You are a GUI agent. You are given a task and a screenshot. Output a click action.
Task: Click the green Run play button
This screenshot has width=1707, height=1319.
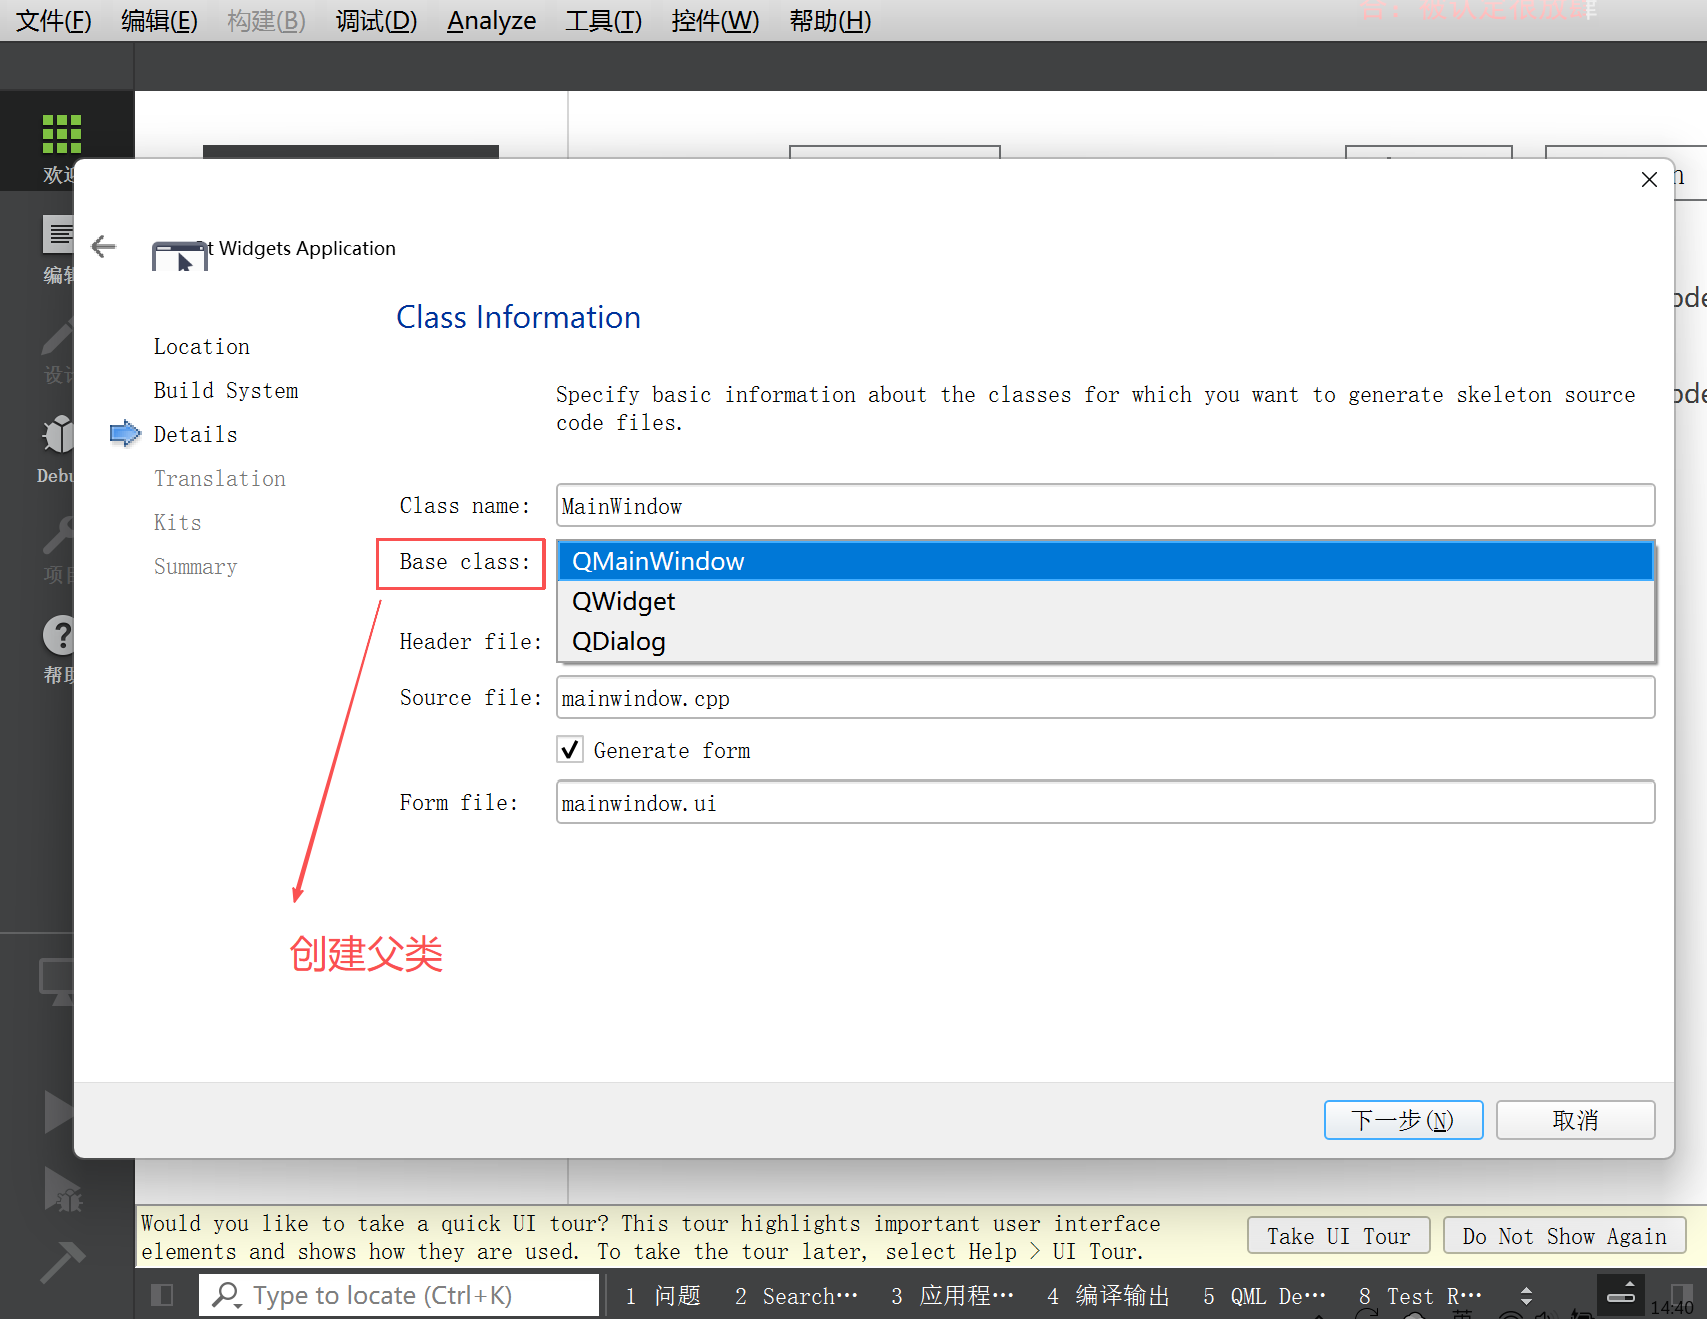[x=59, y=1111]
